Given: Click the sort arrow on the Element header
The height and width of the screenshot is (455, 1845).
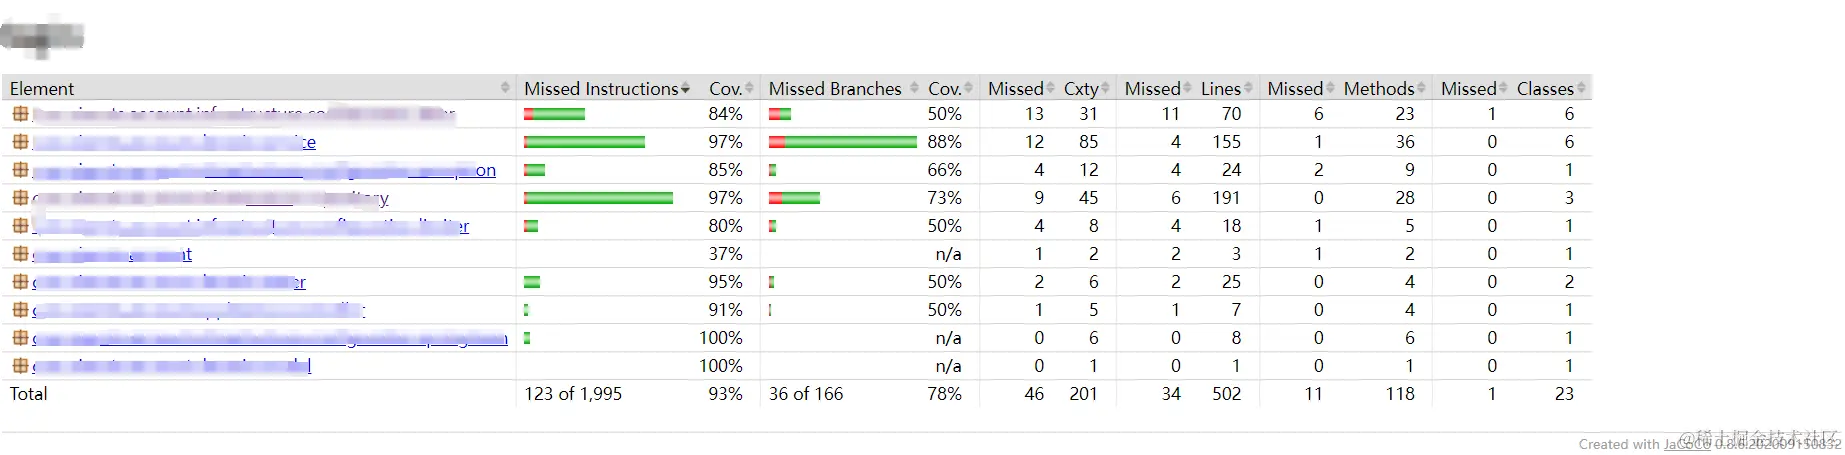Looking at the screenshot, I should 505,88.
